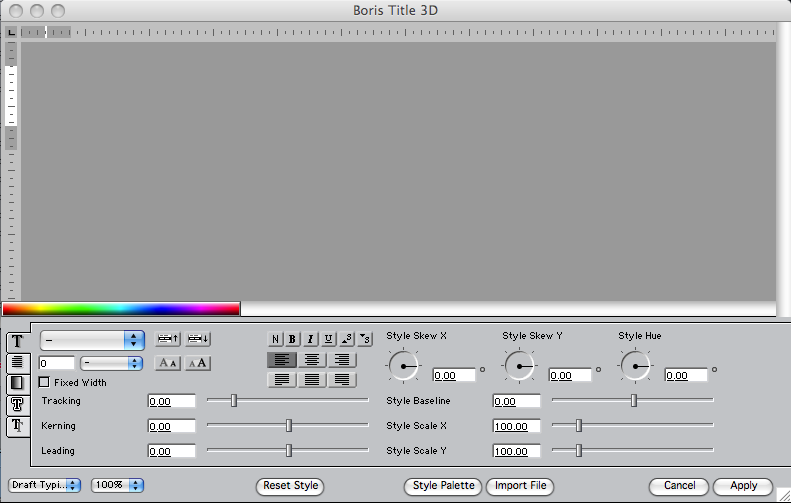Align text center
The height and width of the screenshot is (503, 791).
tap(312, 360)
